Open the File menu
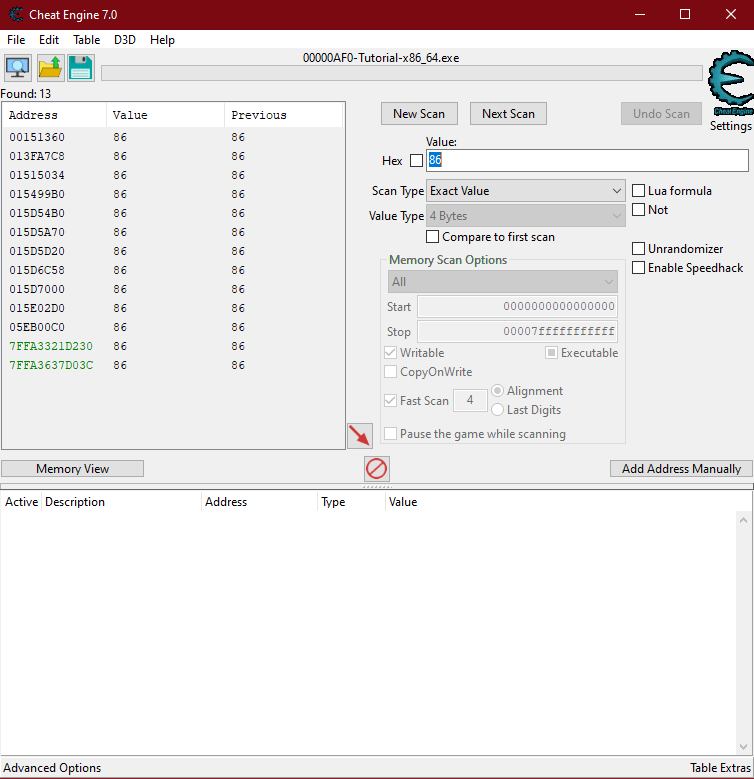The height and width of the screenshot is (779, 754). point(16,40)
